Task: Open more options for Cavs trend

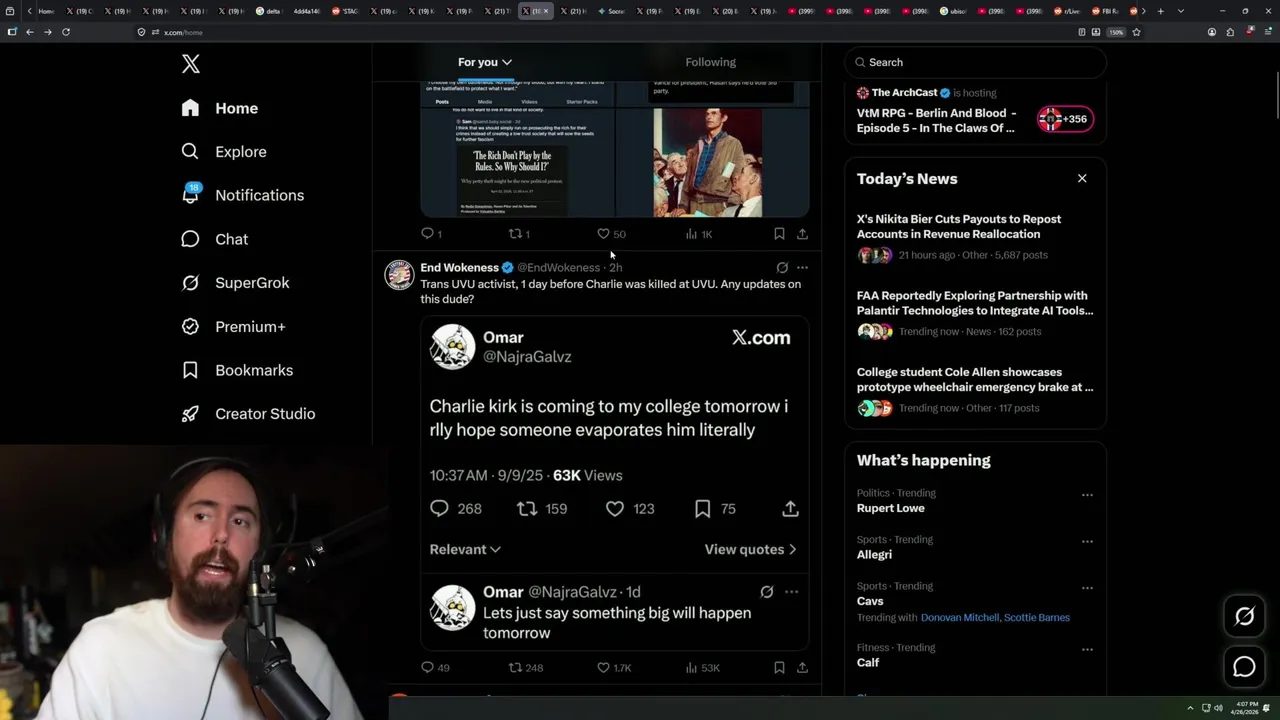Action: (1087, 588)
